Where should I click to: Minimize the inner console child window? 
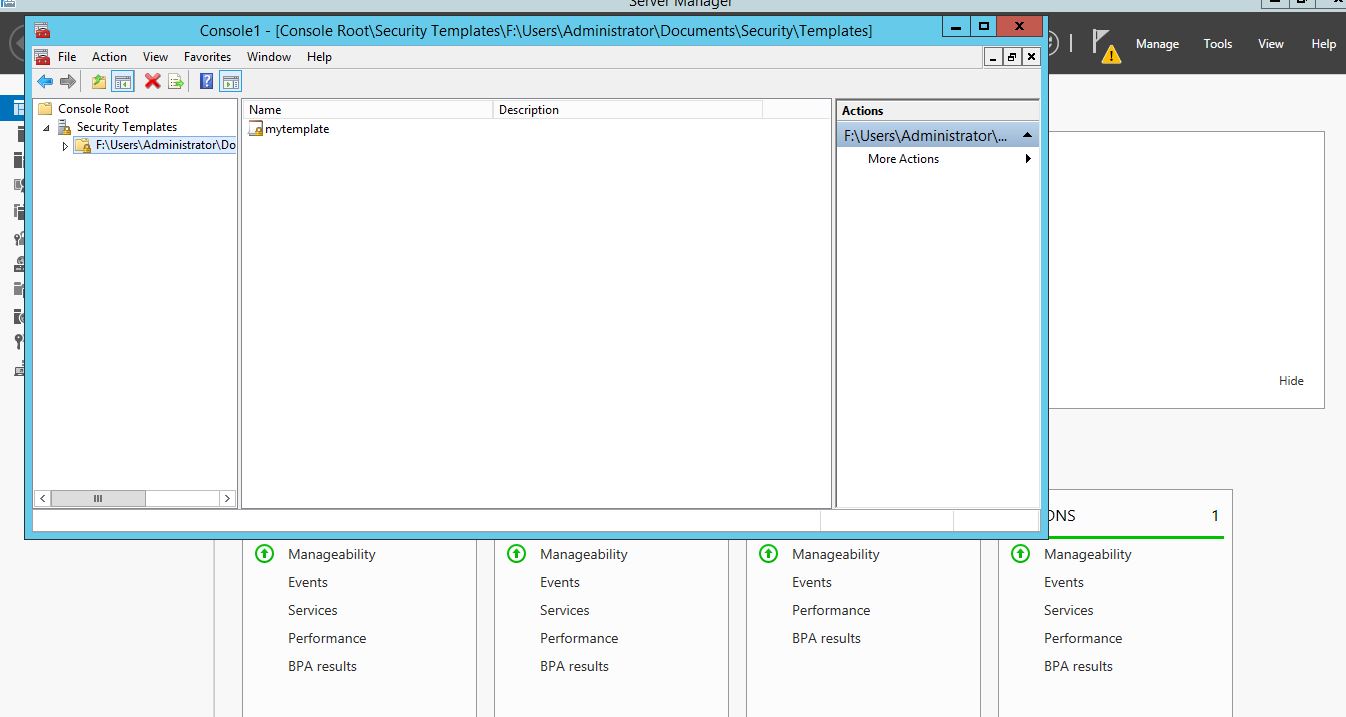point(993,57)
